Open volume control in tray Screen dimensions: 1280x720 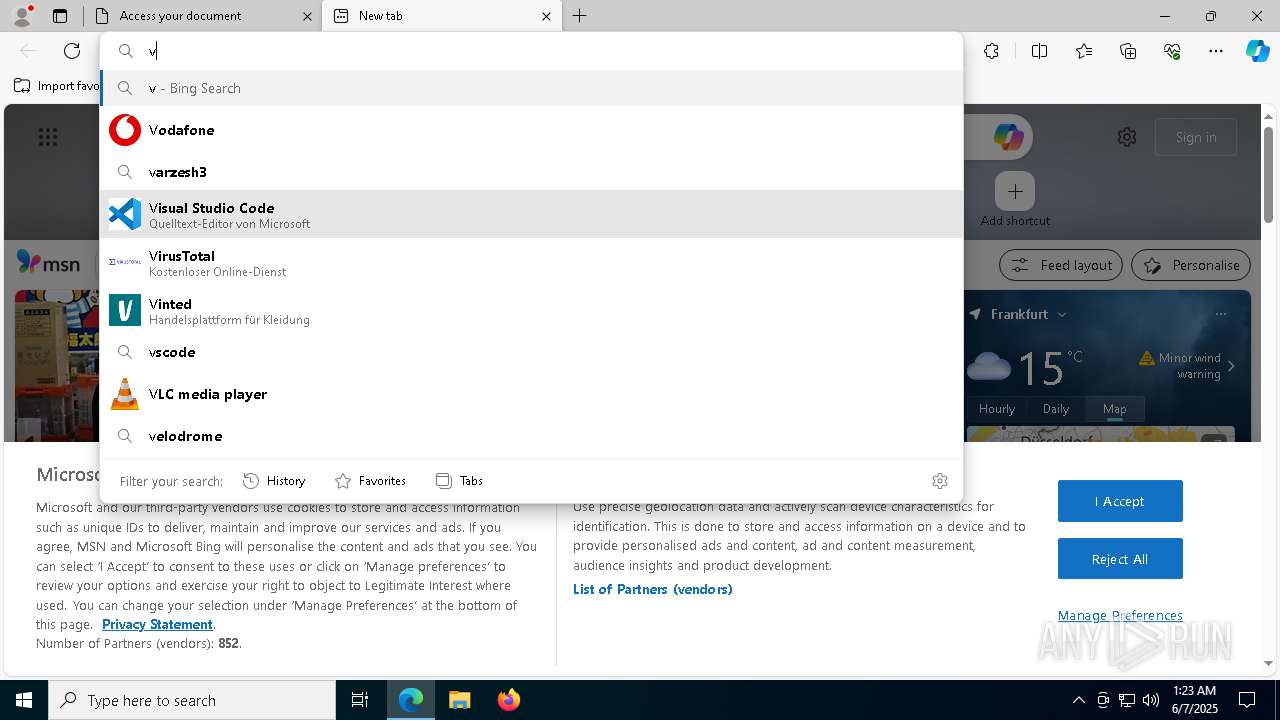[1151, 700]
